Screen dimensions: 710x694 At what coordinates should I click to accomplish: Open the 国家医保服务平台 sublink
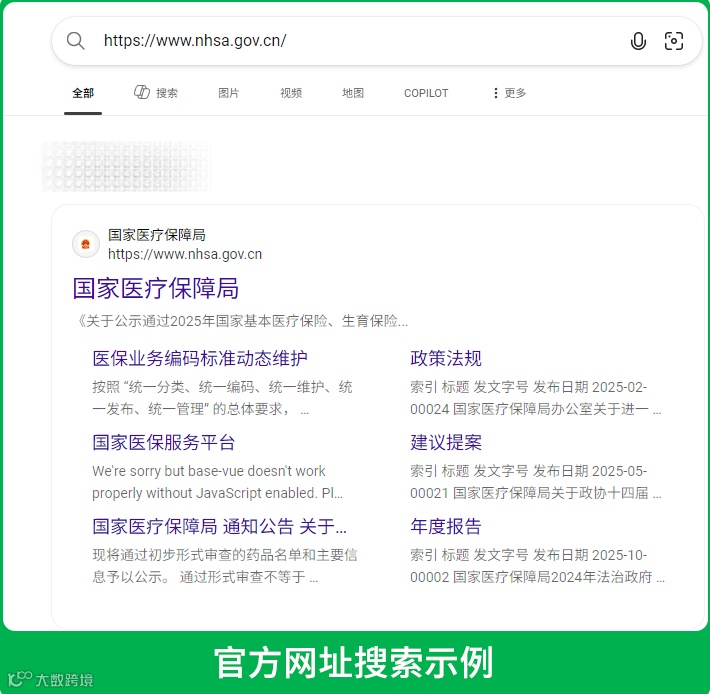164,442
